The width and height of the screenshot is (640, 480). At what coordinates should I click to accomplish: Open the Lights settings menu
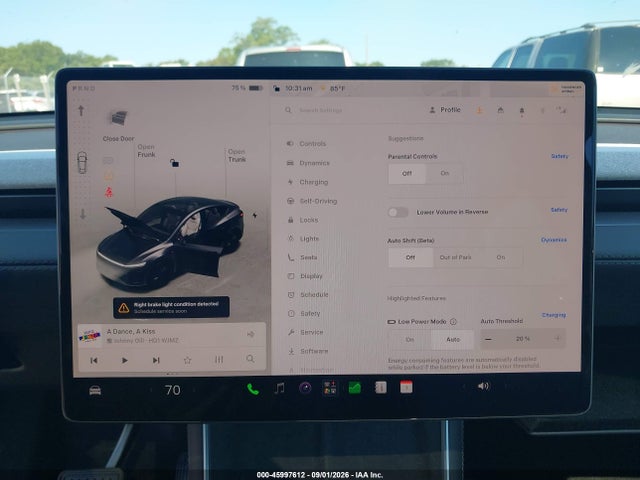(303, 239)
